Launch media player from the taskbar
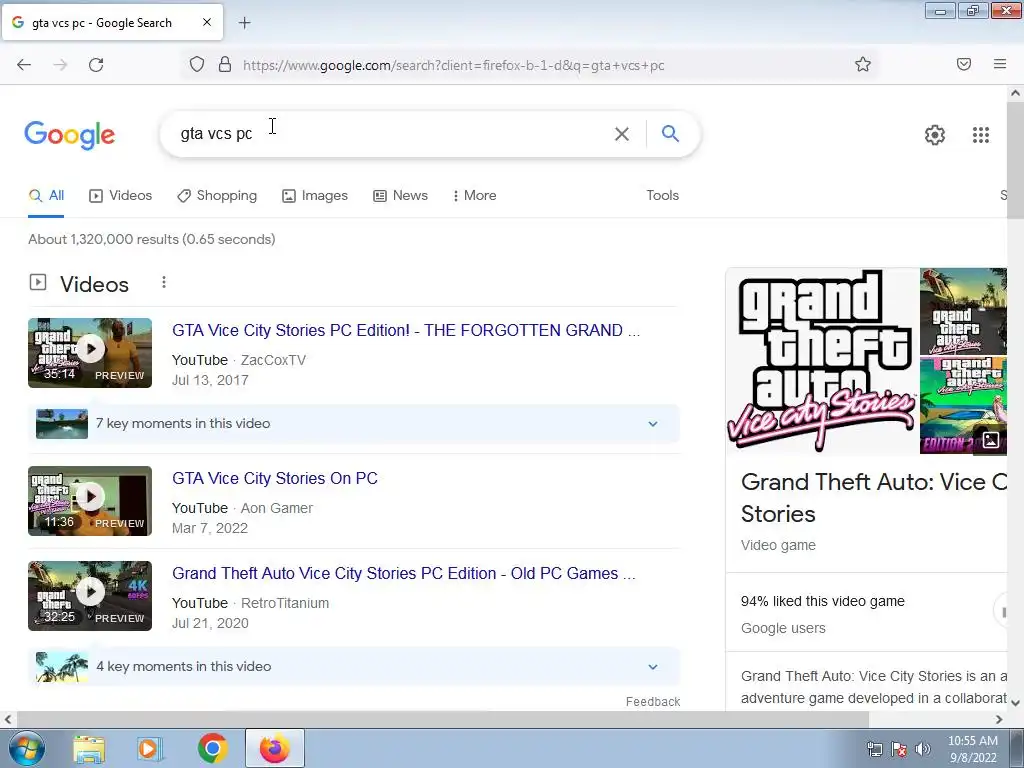Screen dimensions: 1024x768 150,749
